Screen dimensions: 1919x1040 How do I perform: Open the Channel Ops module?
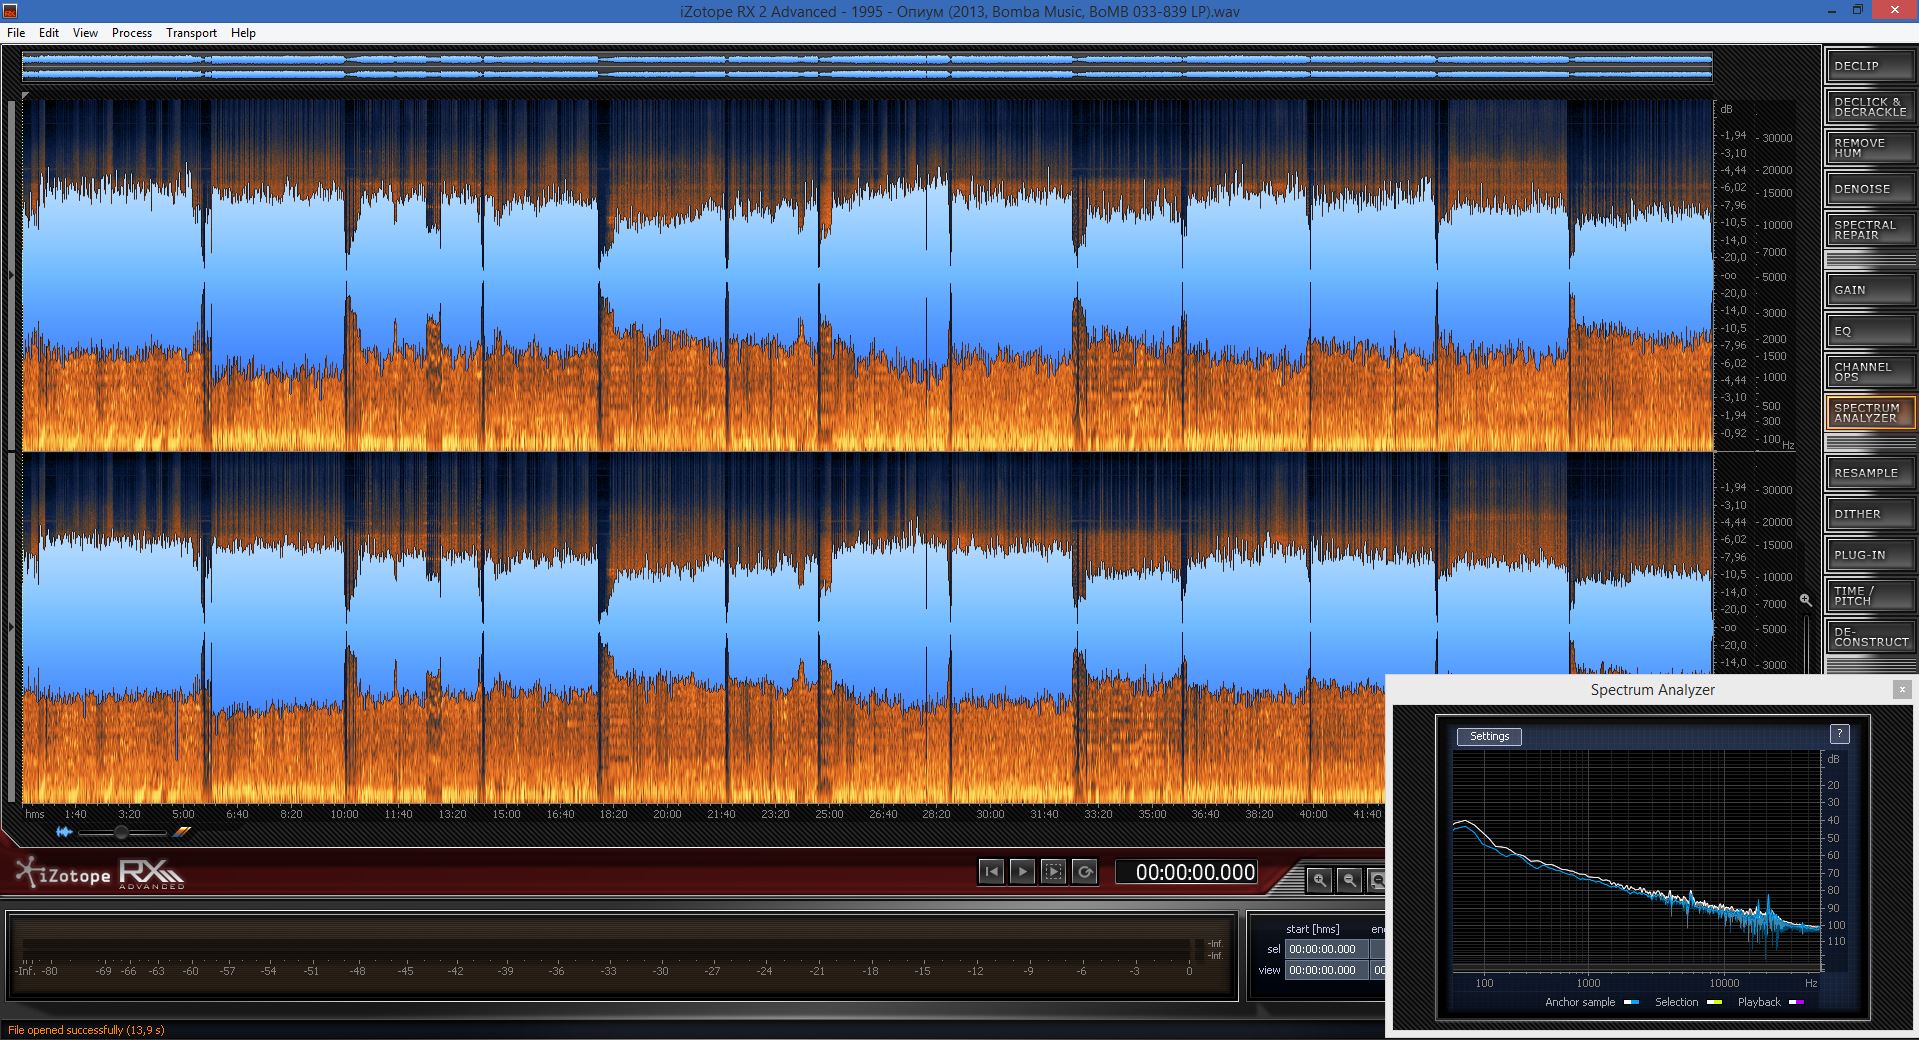coord(1869,371)
